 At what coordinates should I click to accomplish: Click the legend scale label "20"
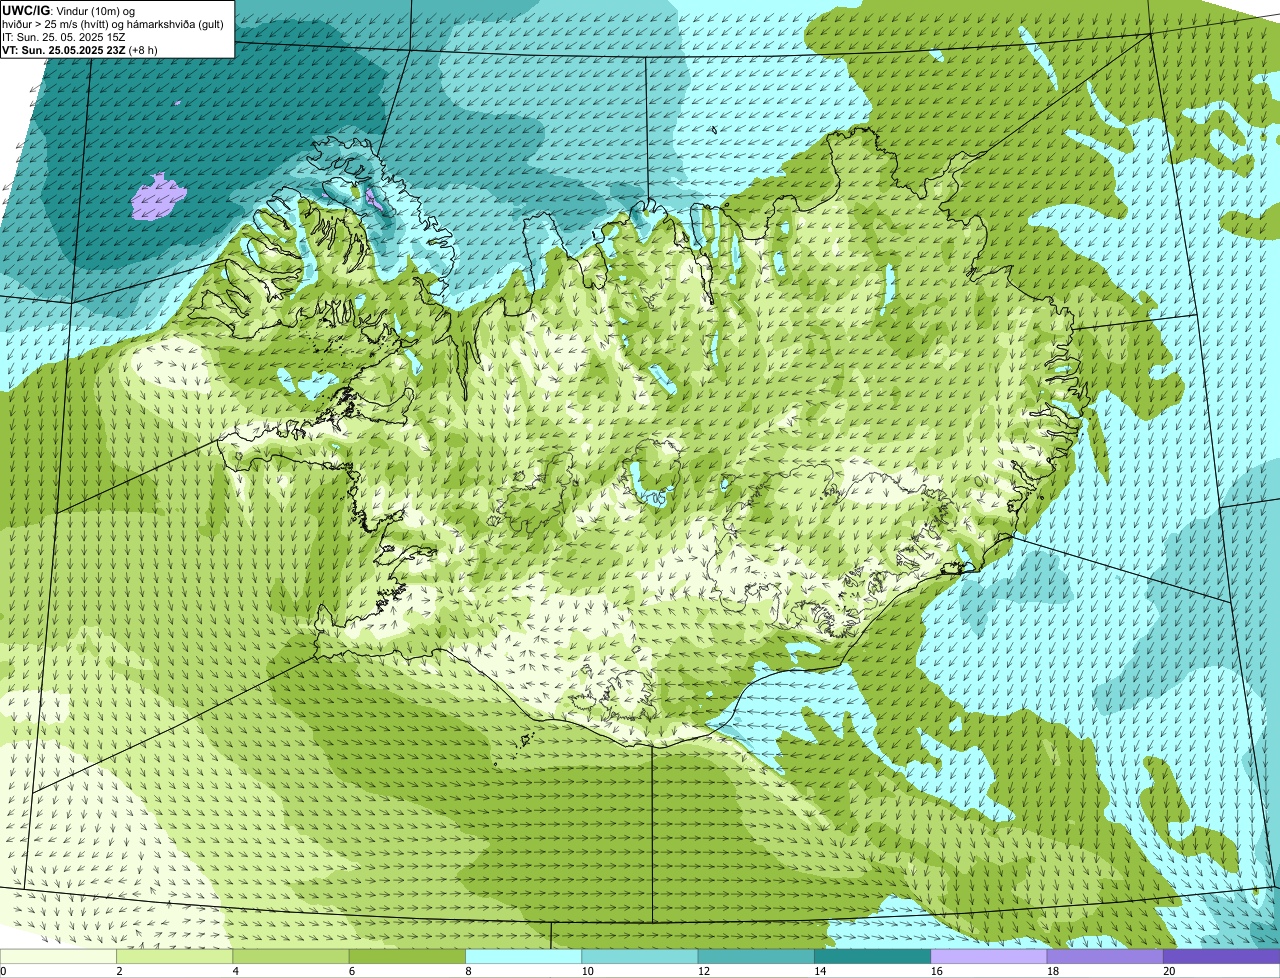(1169, 971)
